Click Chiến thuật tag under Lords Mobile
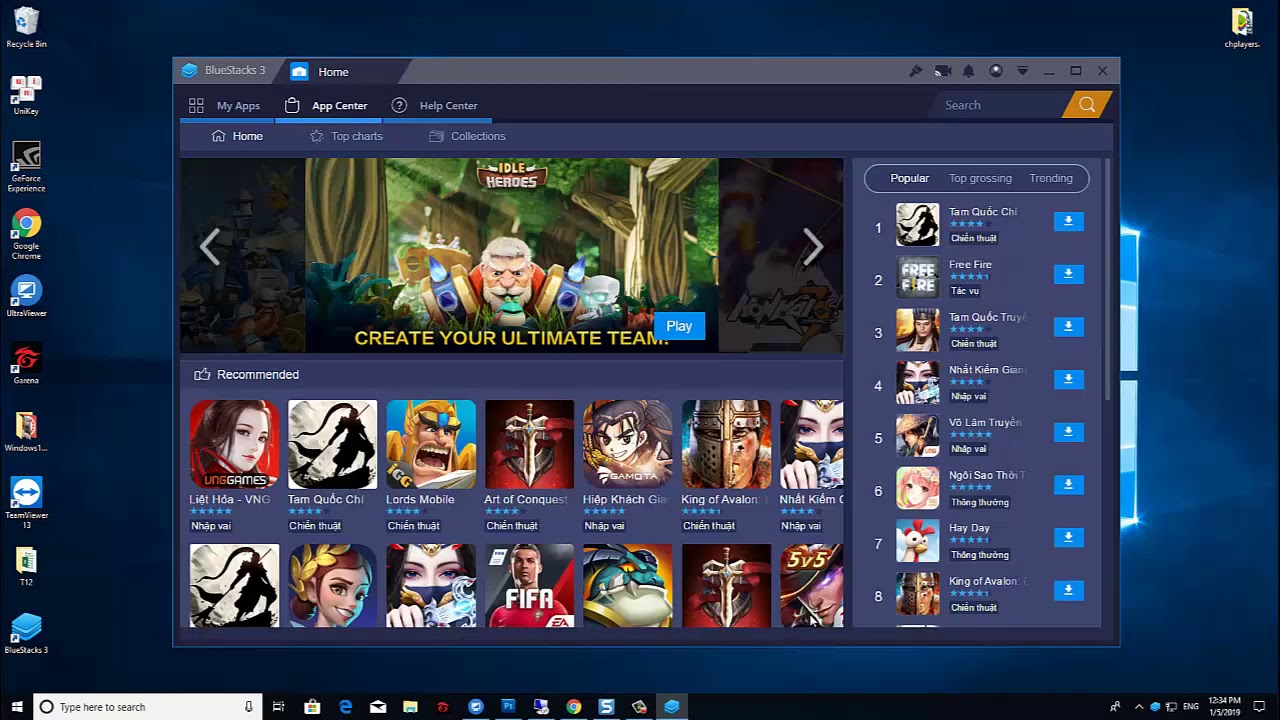 click(x=414, y=526)
